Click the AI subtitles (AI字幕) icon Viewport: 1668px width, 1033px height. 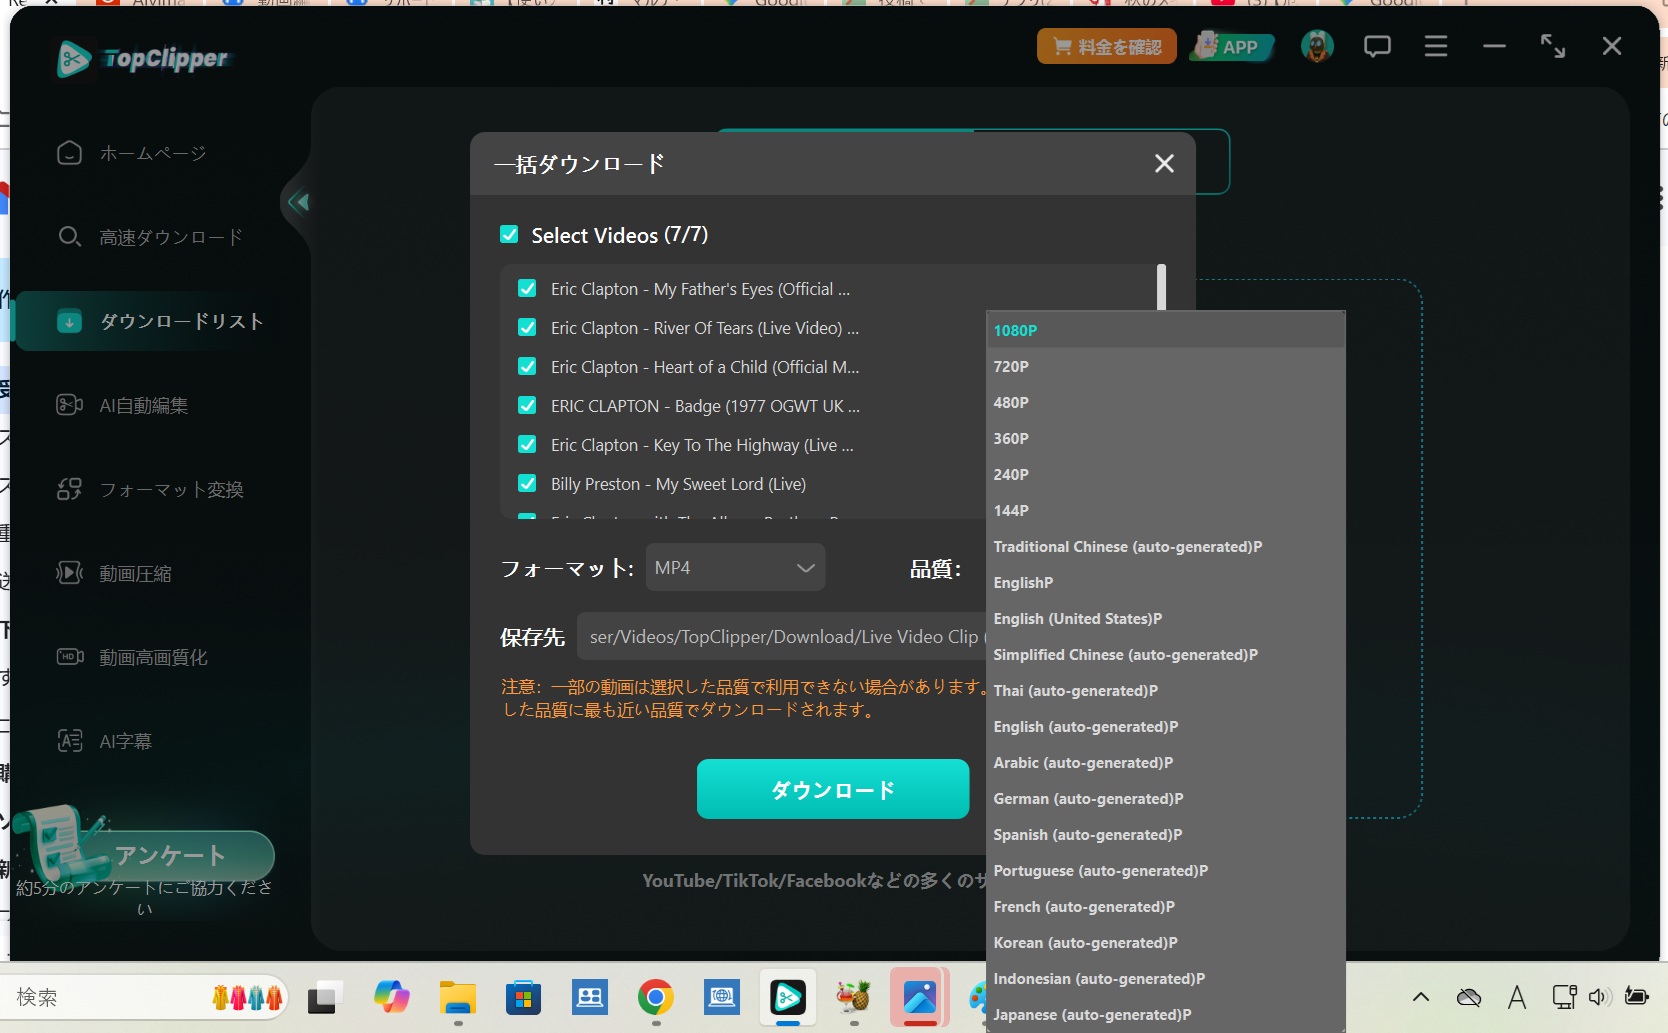coord(69,741)
